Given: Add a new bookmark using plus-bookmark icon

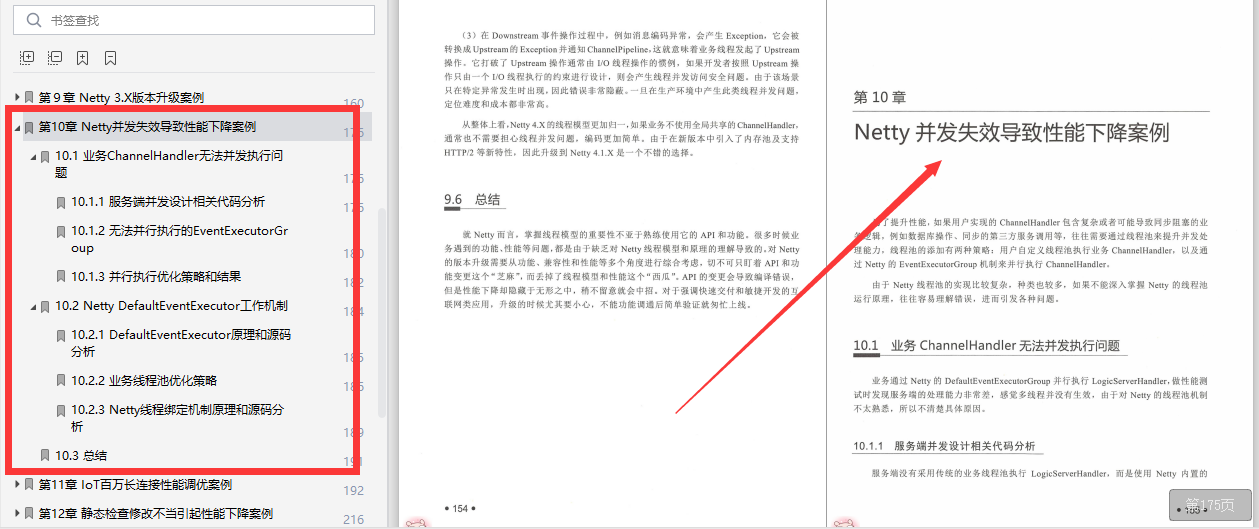Looking at the screenshot, I should coord(83,58).
